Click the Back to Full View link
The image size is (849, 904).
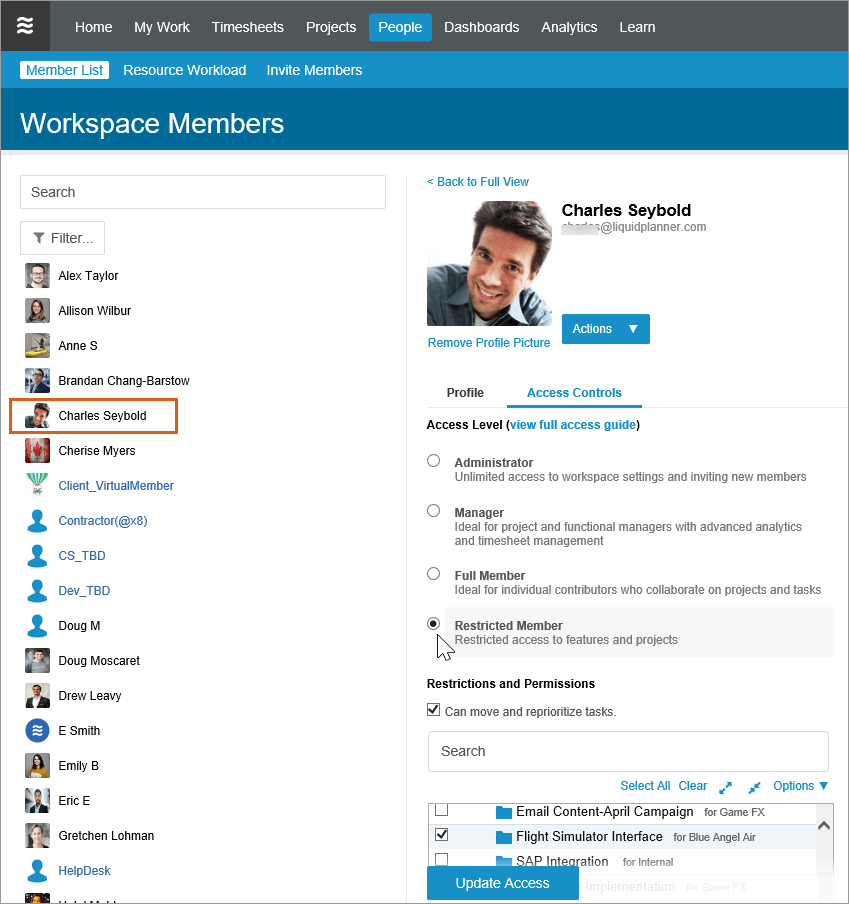tap(478, 182)
